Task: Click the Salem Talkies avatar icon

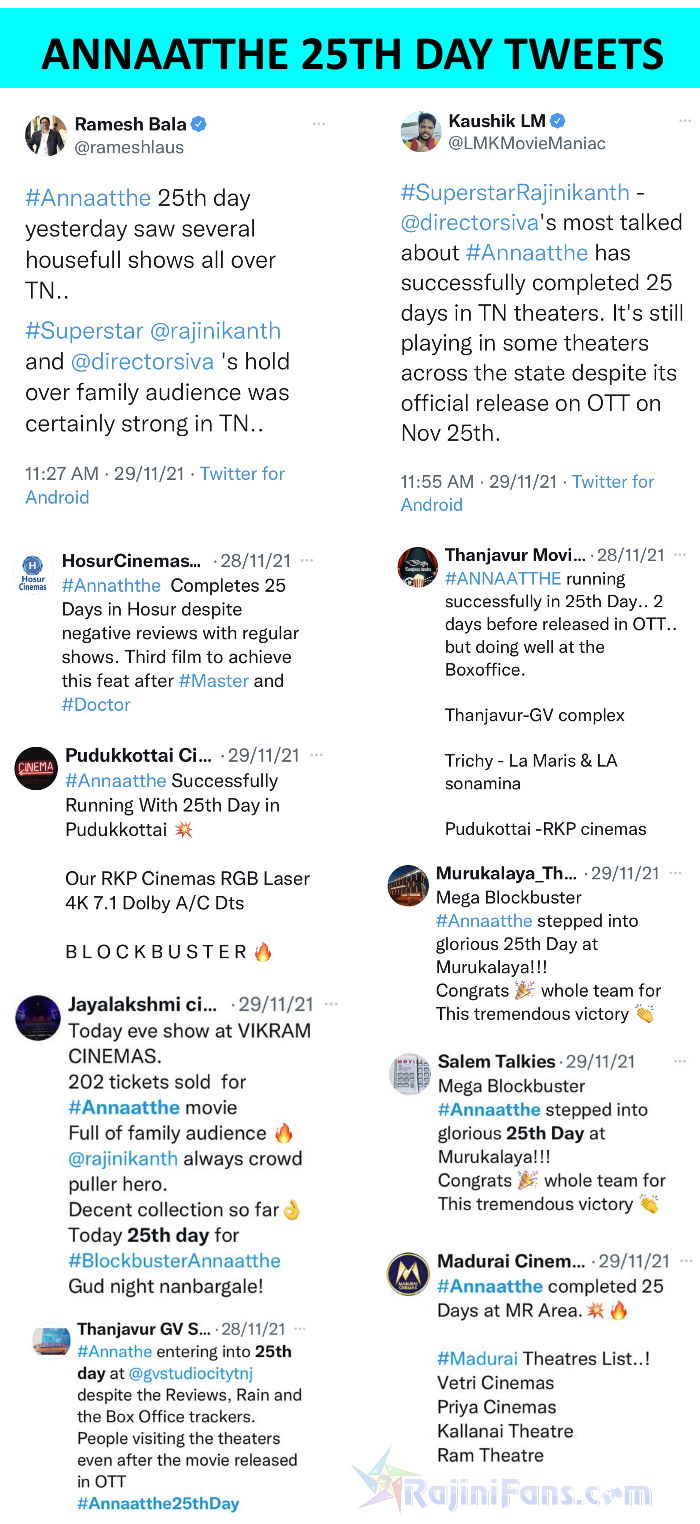Action: [x=408, y=1074]
